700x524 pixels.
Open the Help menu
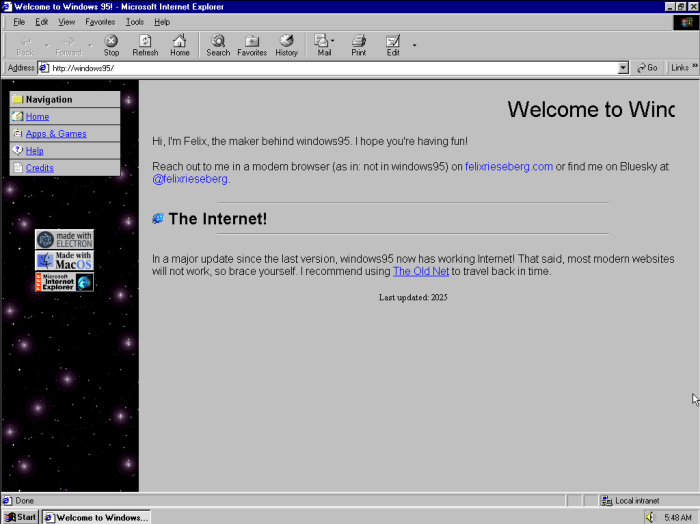[x=162, y=22]
